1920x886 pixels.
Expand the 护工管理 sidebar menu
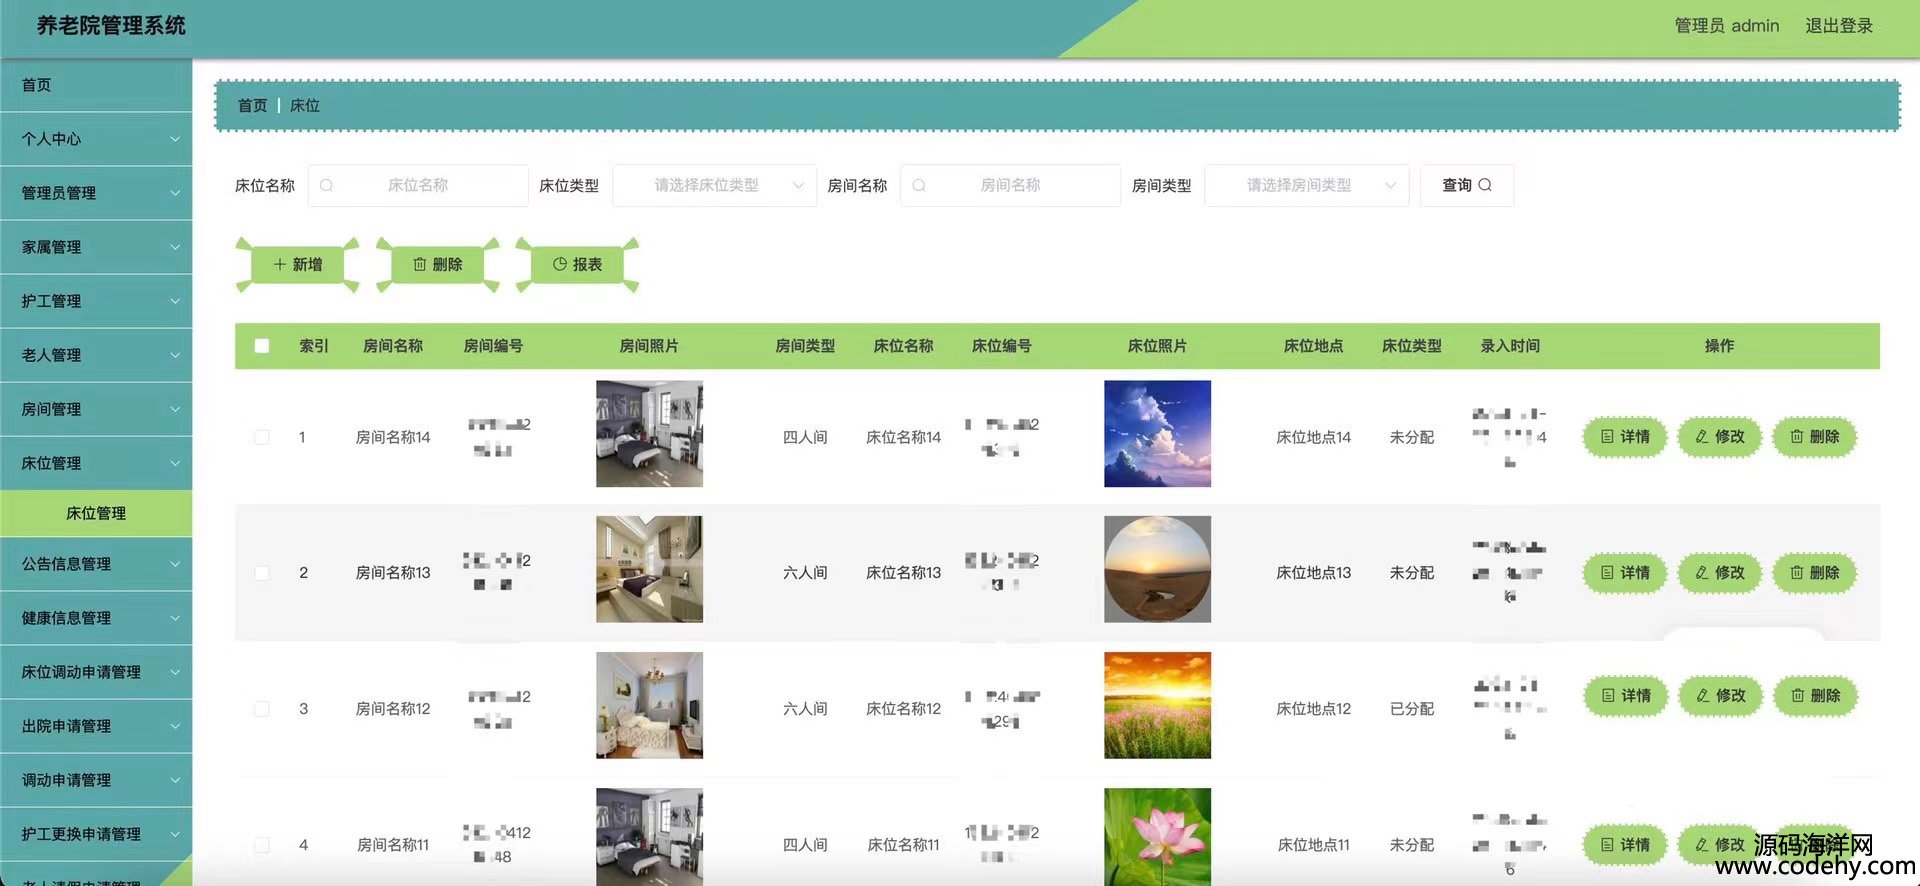click(96, 301)
